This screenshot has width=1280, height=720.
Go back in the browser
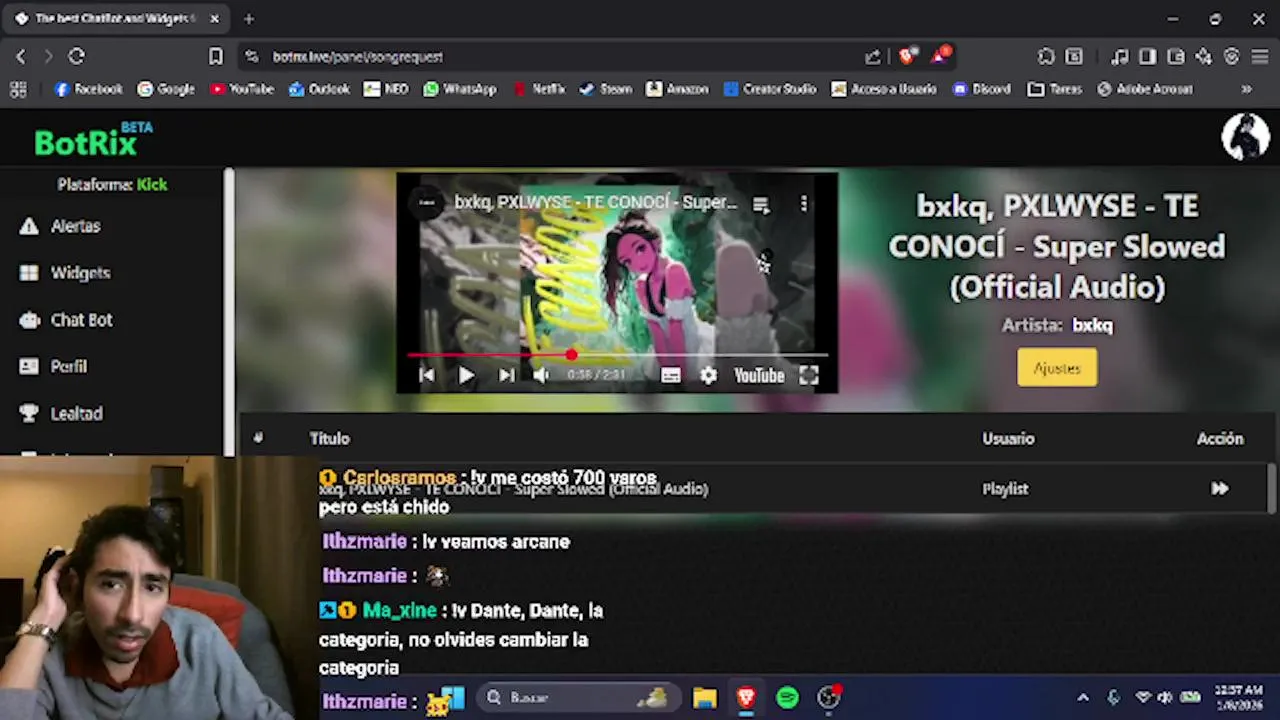click(x=21, y=57)
